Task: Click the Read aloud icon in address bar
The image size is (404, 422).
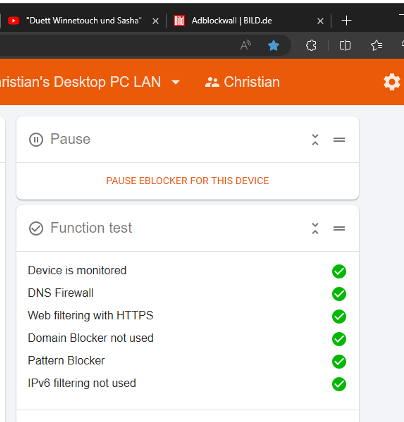Action: coord(246,45)
